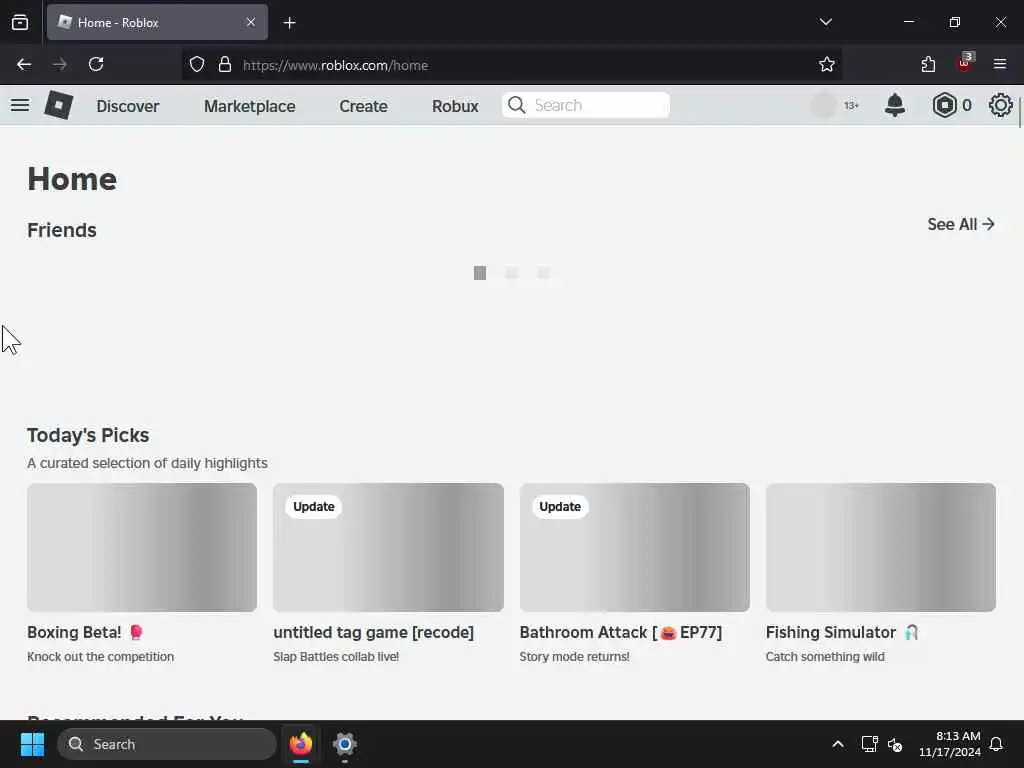View site security padlock info

point(225,64)
